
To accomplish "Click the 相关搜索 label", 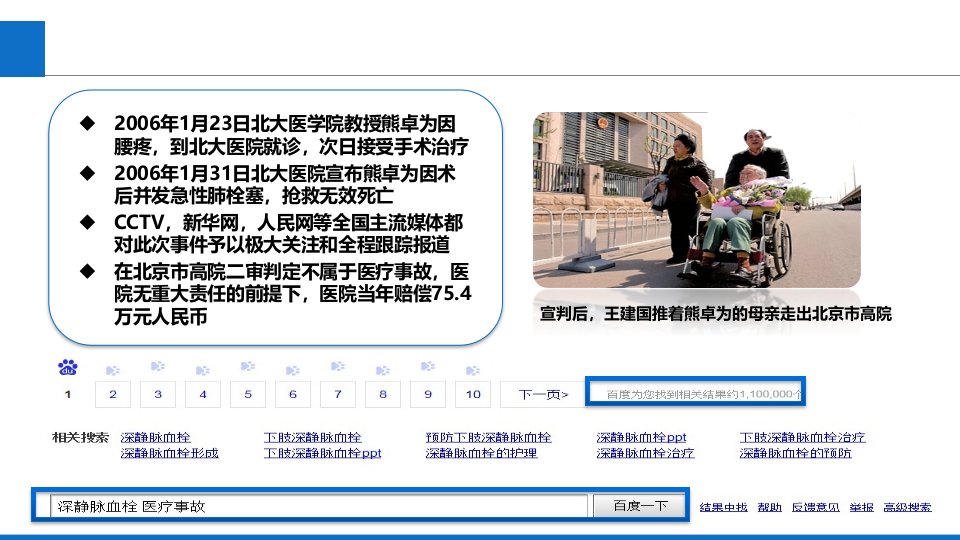I will coord(80,437).
